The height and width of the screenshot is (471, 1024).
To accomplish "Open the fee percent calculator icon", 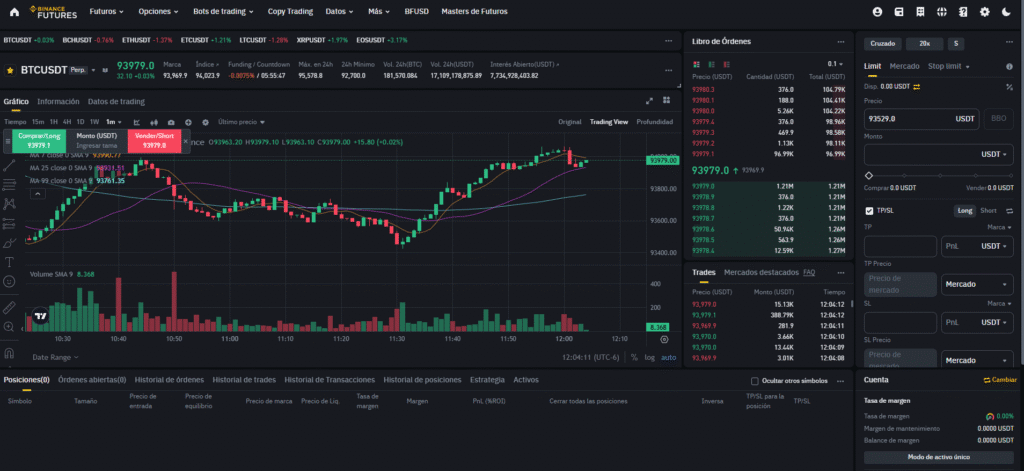I will 1010,86.
